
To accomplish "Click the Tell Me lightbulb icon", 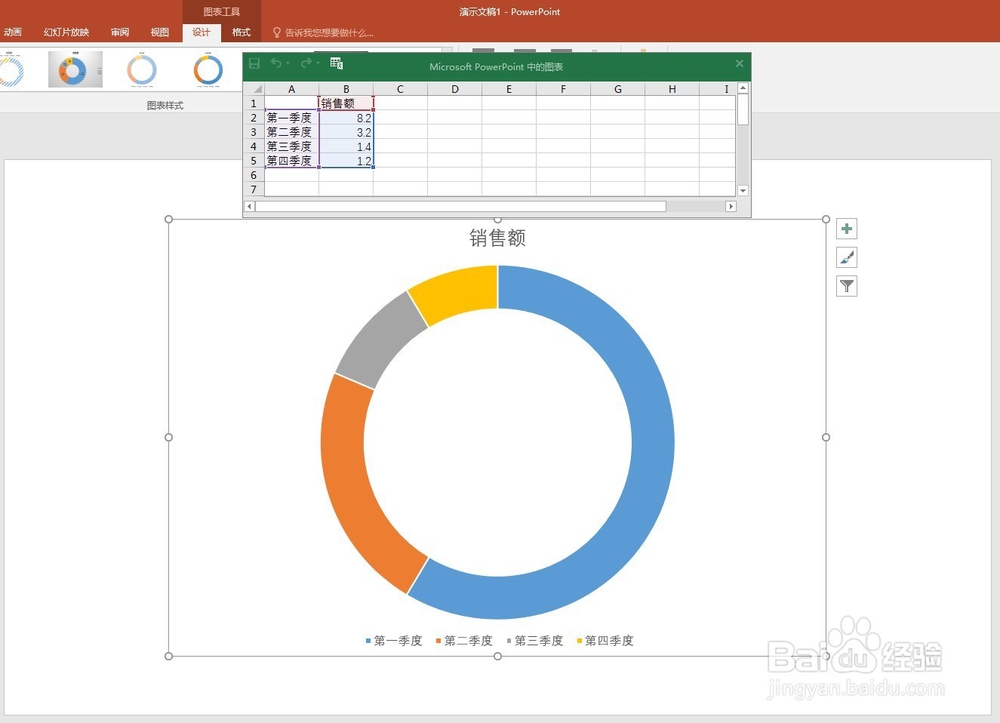I will coord(276,31).
